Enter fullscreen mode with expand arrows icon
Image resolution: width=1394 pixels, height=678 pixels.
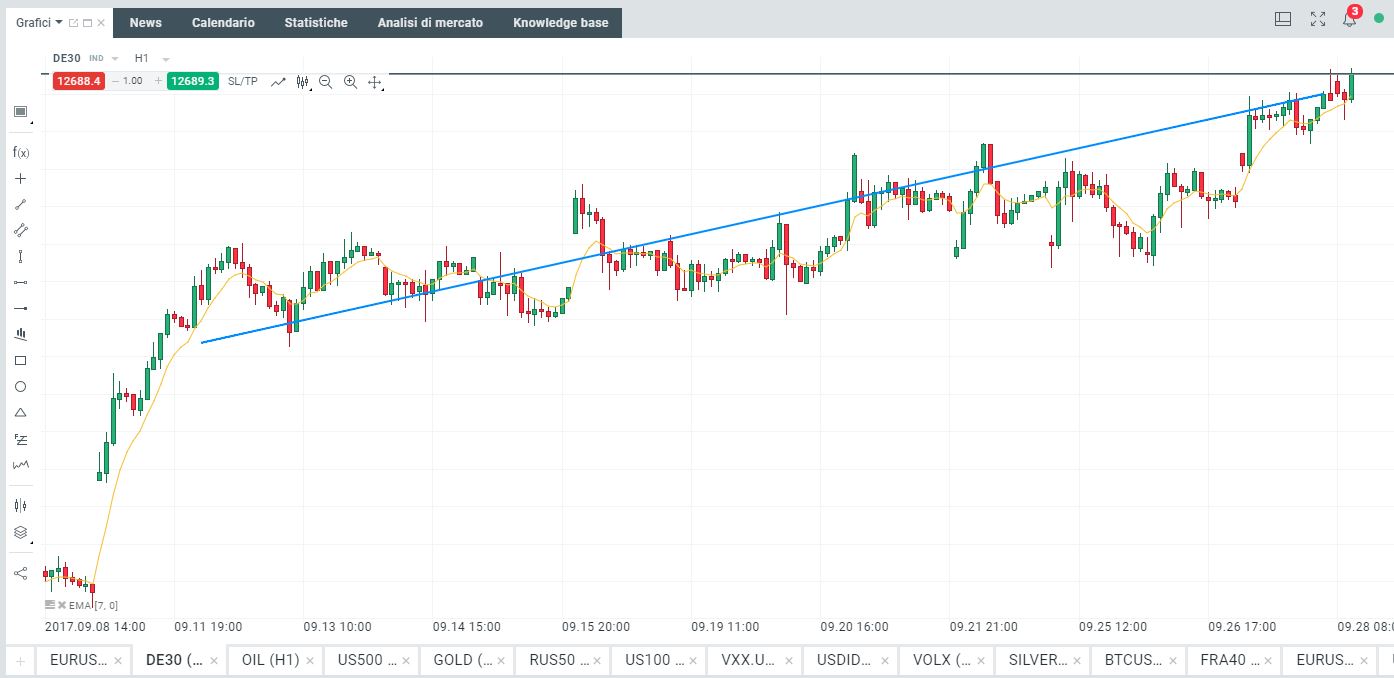[x=1318, y=19]
